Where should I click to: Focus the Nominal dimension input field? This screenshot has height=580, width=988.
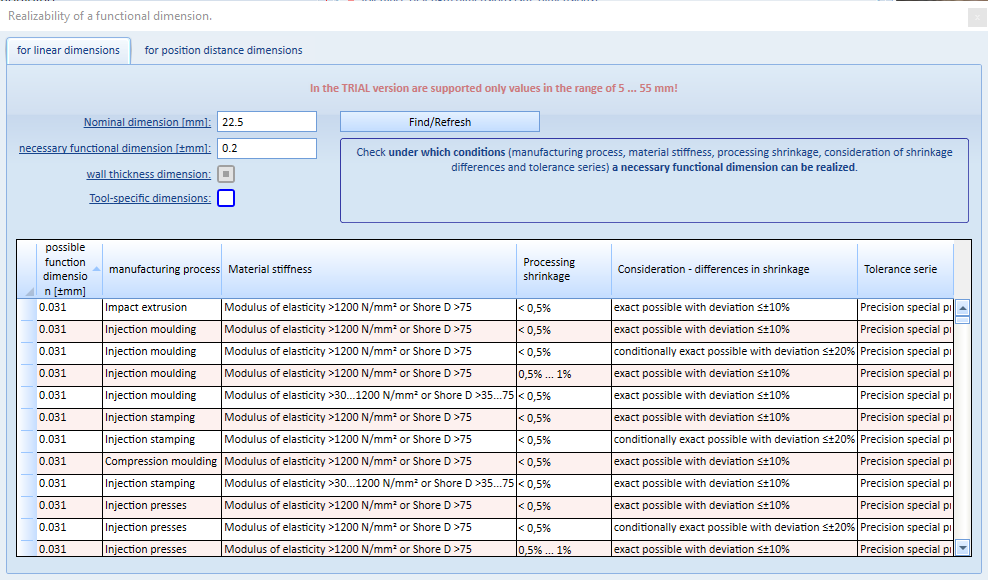pyautogui.click(x=267, y=122)
